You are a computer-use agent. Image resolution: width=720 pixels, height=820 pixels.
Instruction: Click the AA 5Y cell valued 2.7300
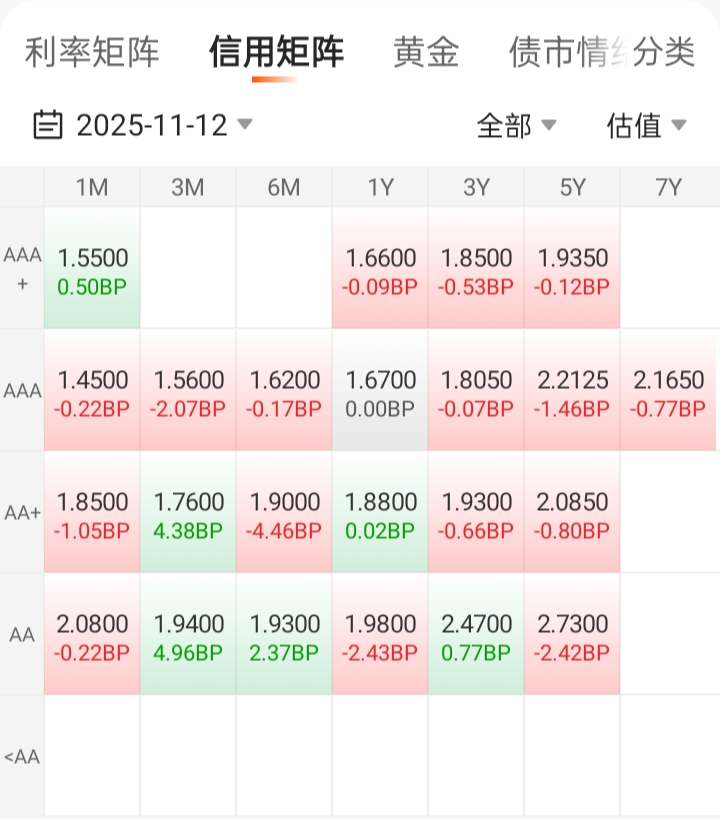click(572, 636)
